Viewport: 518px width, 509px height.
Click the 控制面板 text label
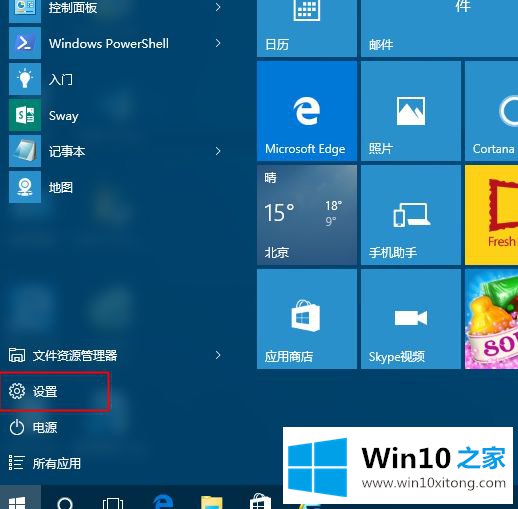pyautogui.click(x=73, y=8)
